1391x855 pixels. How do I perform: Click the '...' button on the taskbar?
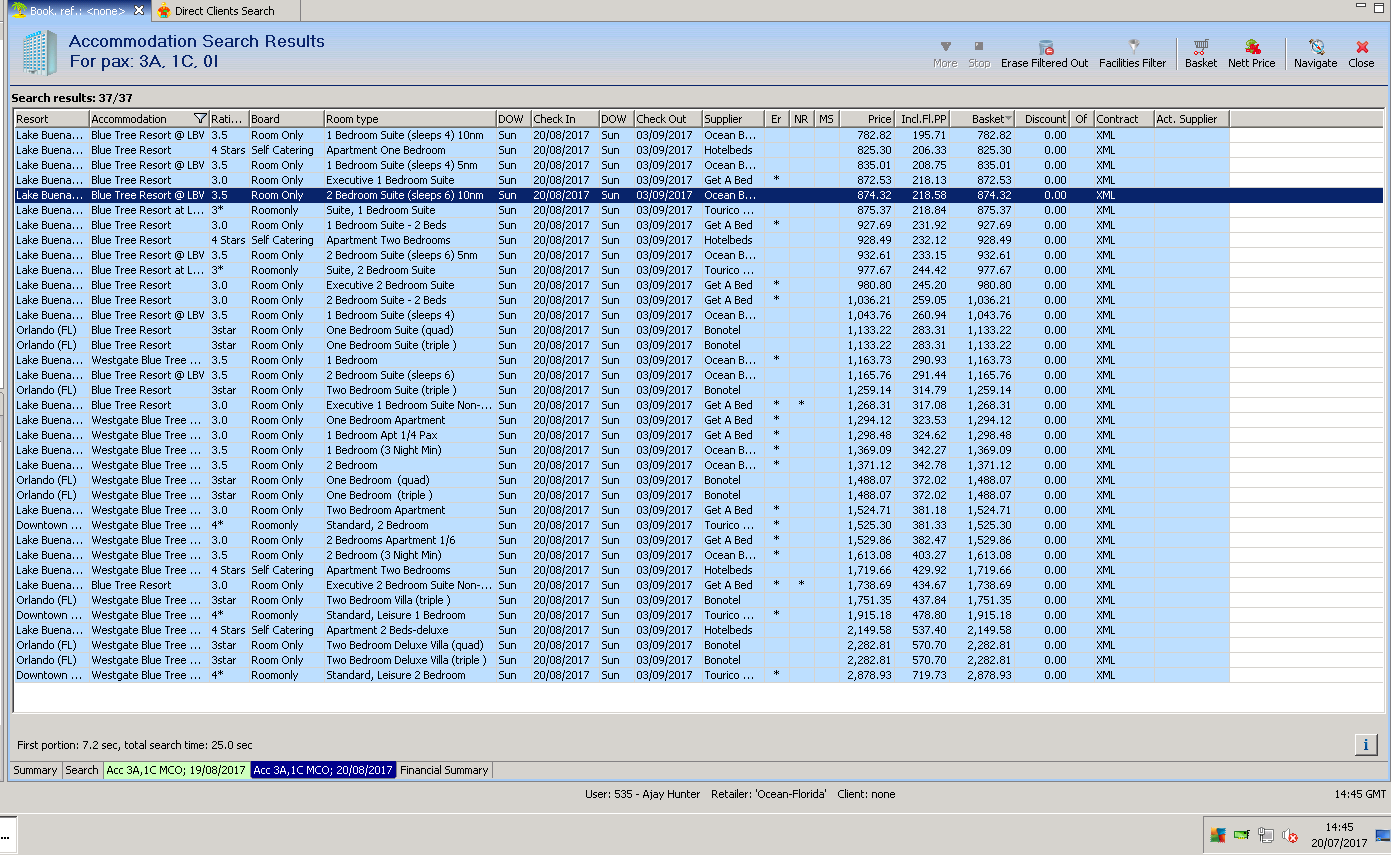pyautogui.click(x=6, y=834)
